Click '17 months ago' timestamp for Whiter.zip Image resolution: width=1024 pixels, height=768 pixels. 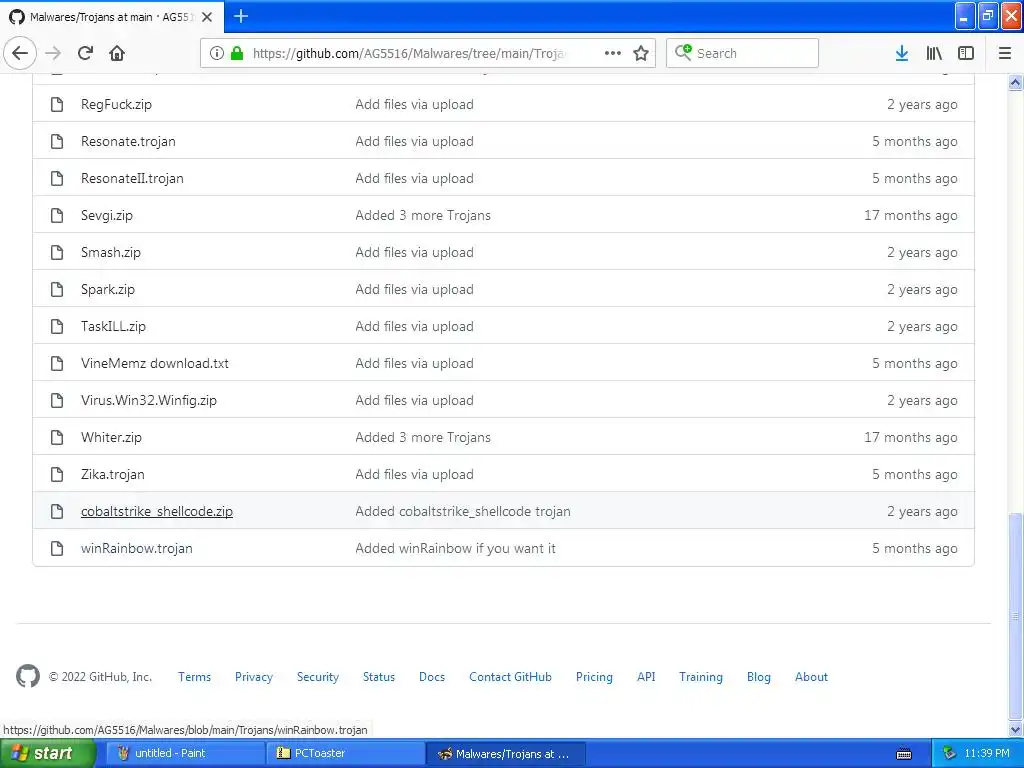(x=910, y=438)
